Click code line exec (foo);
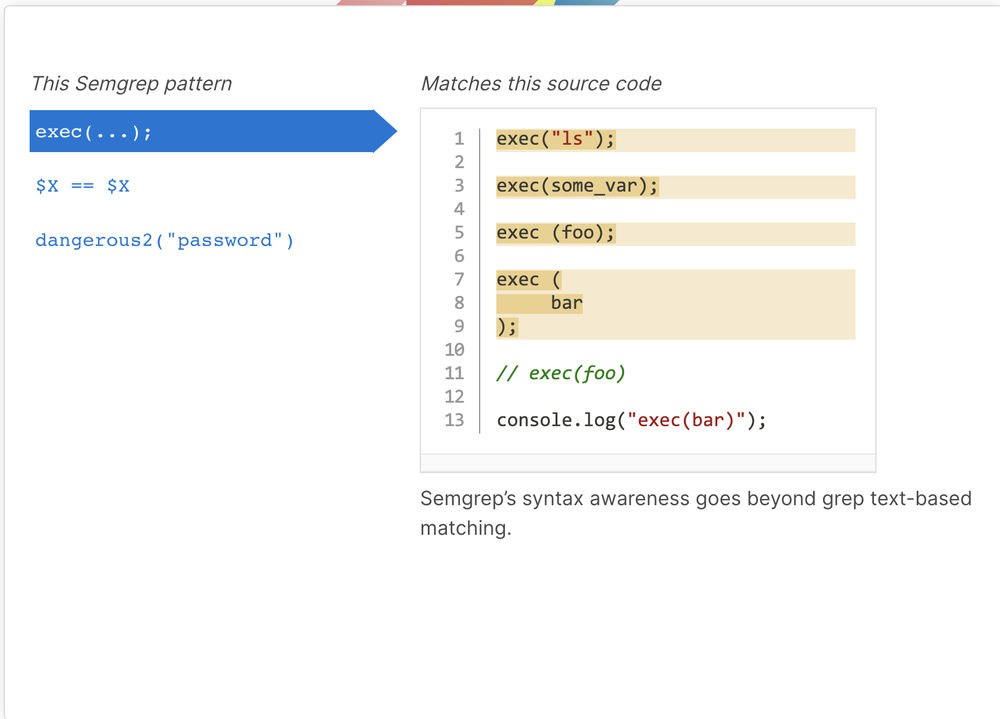 pos(555,233)
